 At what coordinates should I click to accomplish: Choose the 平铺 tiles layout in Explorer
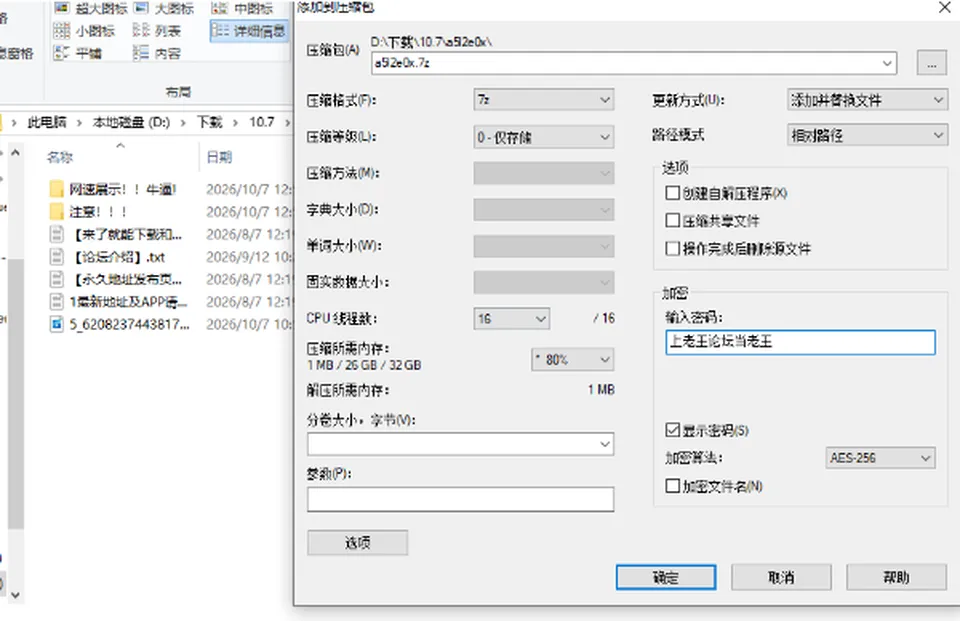pos(61,53)
